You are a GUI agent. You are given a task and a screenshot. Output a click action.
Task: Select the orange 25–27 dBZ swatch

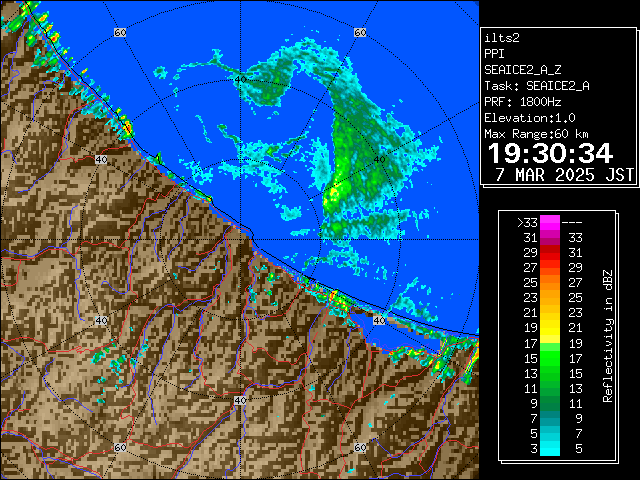(550, 283)
